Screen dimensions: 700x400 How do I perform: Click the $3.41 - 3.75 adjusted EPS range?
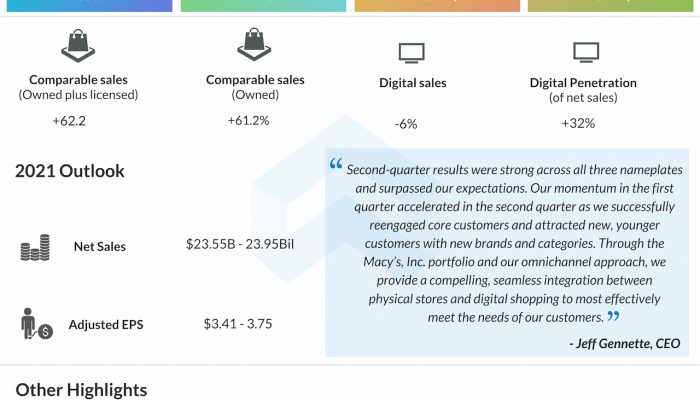(237, 323)
